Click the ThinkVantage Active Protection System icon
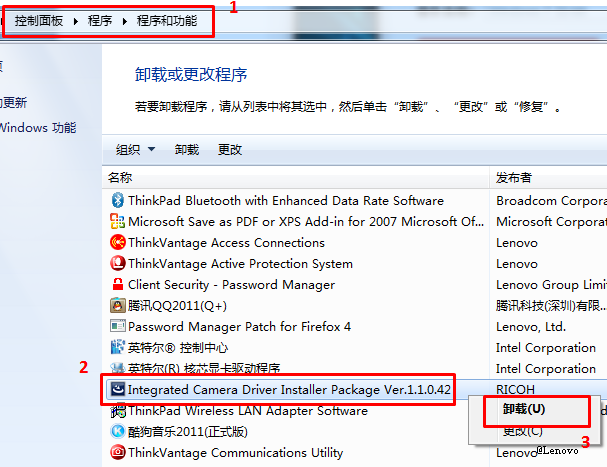The width and height of the screenshot is (607, 467). [x=118, y=264]
